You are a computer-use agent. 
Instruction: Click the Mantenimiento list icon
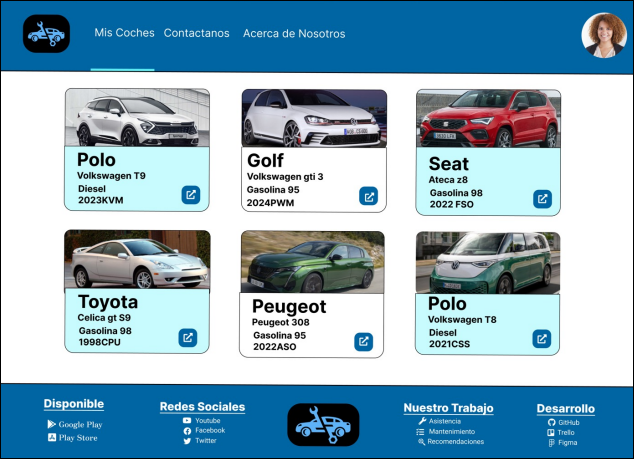click(x=420, y=432)
